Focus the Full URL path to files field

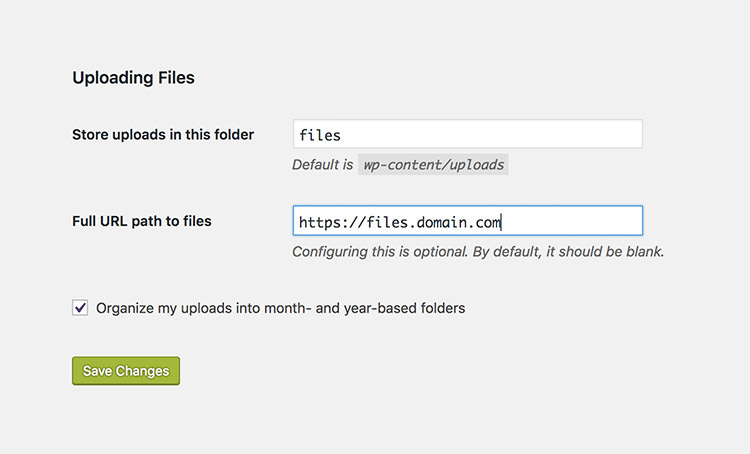(x=467, y=221)
